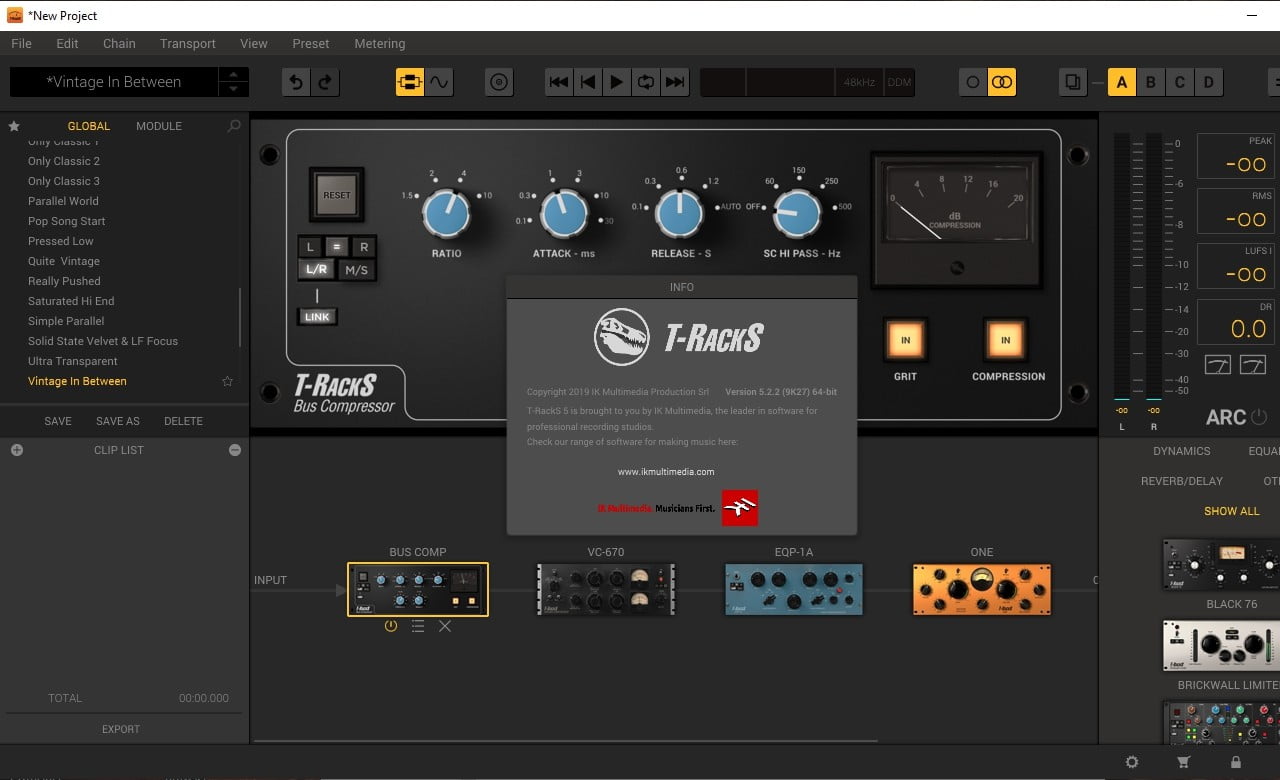Click the RESET button on compressor
This screenshot has height=780, width=1280.
point(337,195)
